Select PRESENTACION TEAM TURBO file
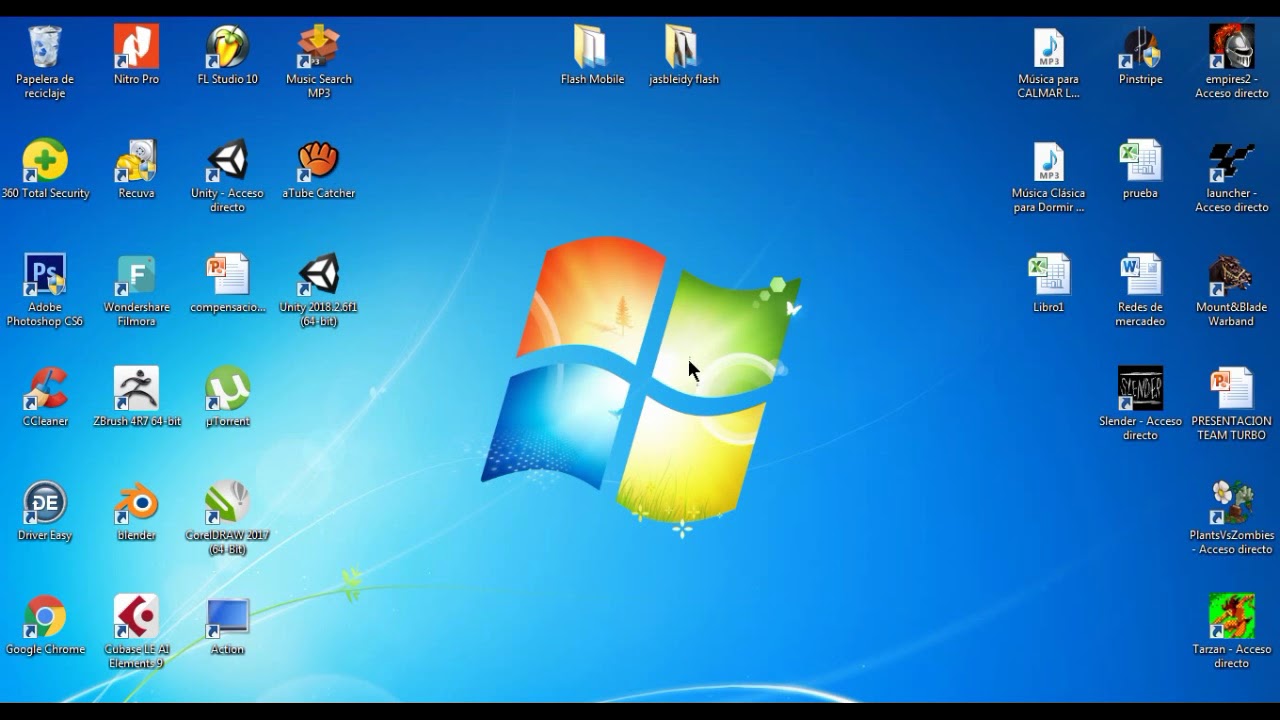 pos(1231,389)
